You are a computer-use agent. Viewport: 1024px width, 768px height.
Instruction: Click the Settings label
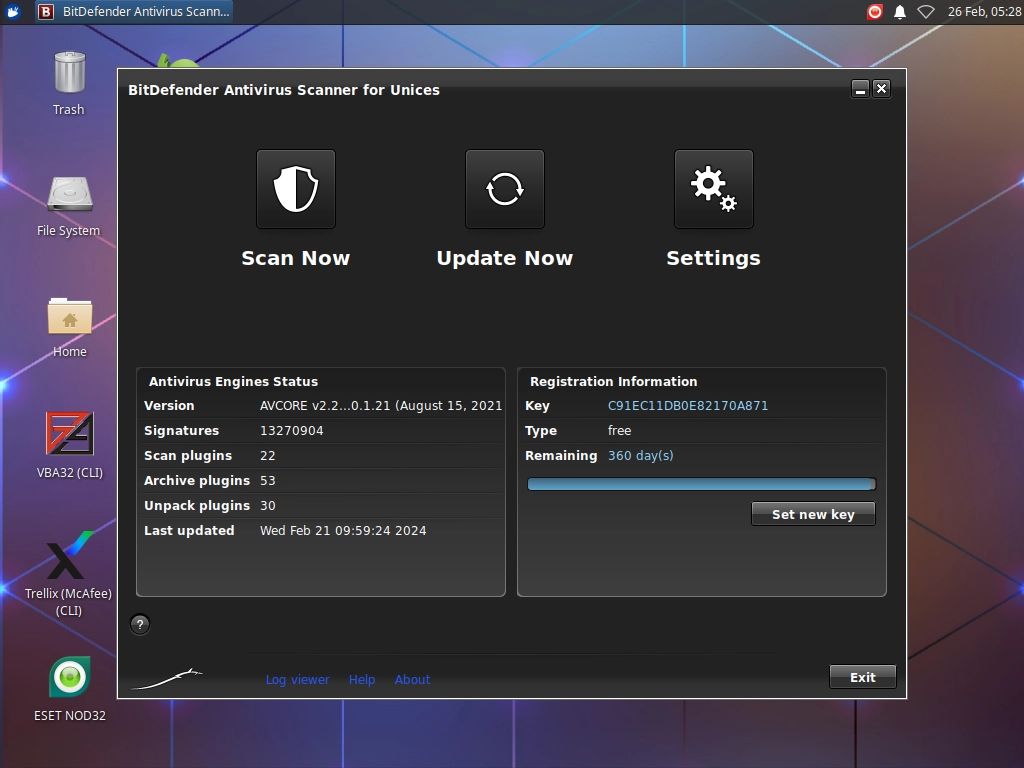click(x=713, y=258)
